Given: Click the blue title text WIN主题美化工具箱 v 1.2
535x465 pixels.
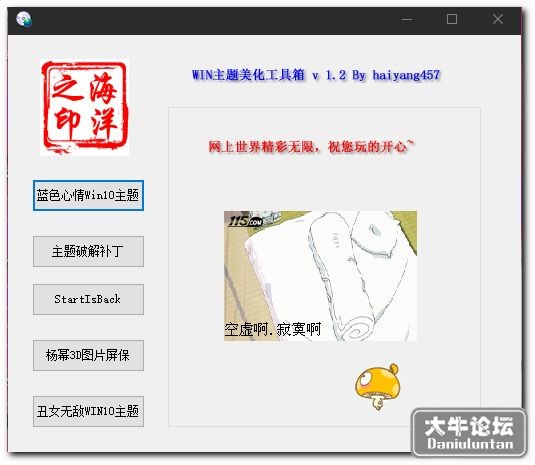Looking at the screenshot, I should (x=269, y=75).
